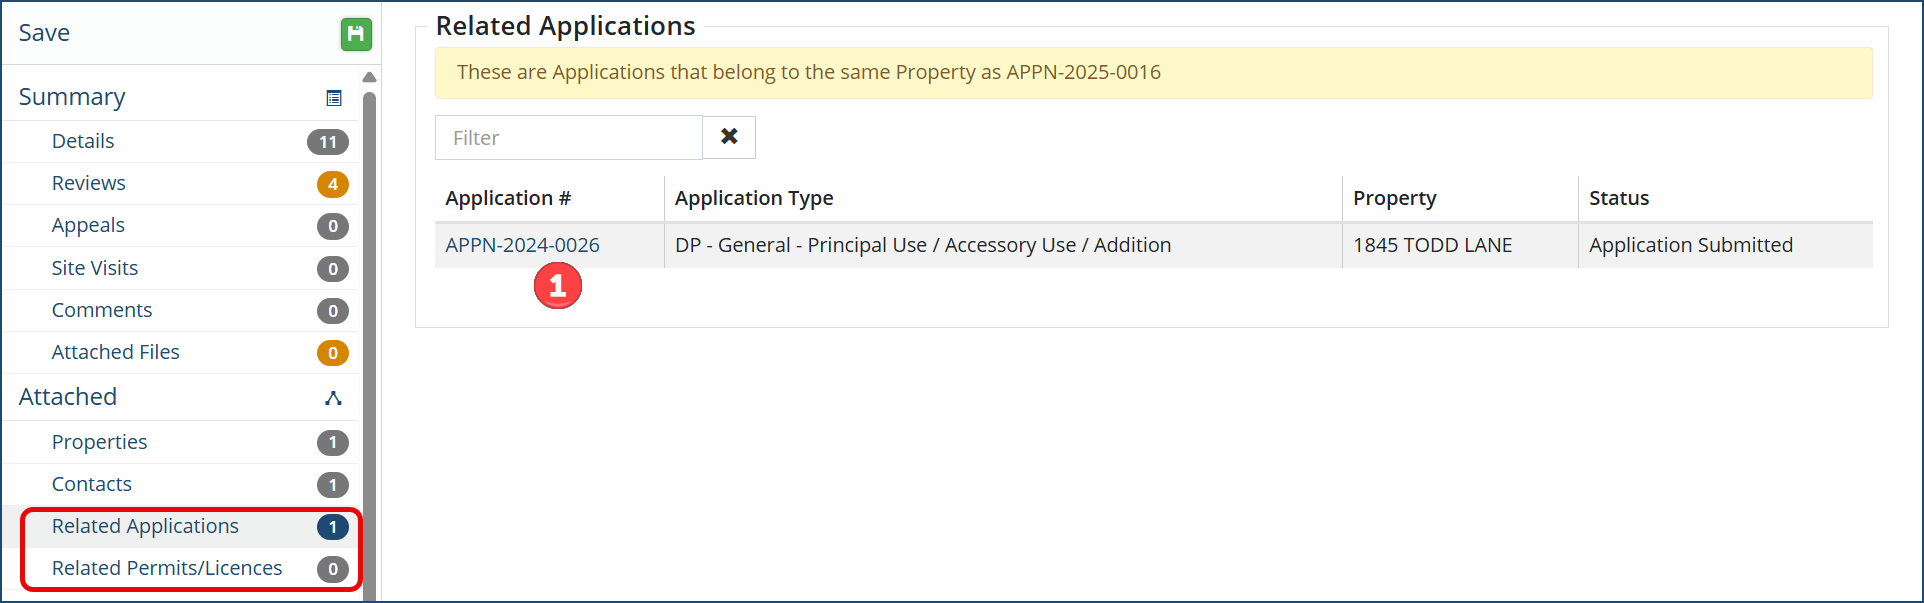Click the orange Reviews badge showing 4
The height and width of the screenshot is (603, 1924).
(333, 184)
